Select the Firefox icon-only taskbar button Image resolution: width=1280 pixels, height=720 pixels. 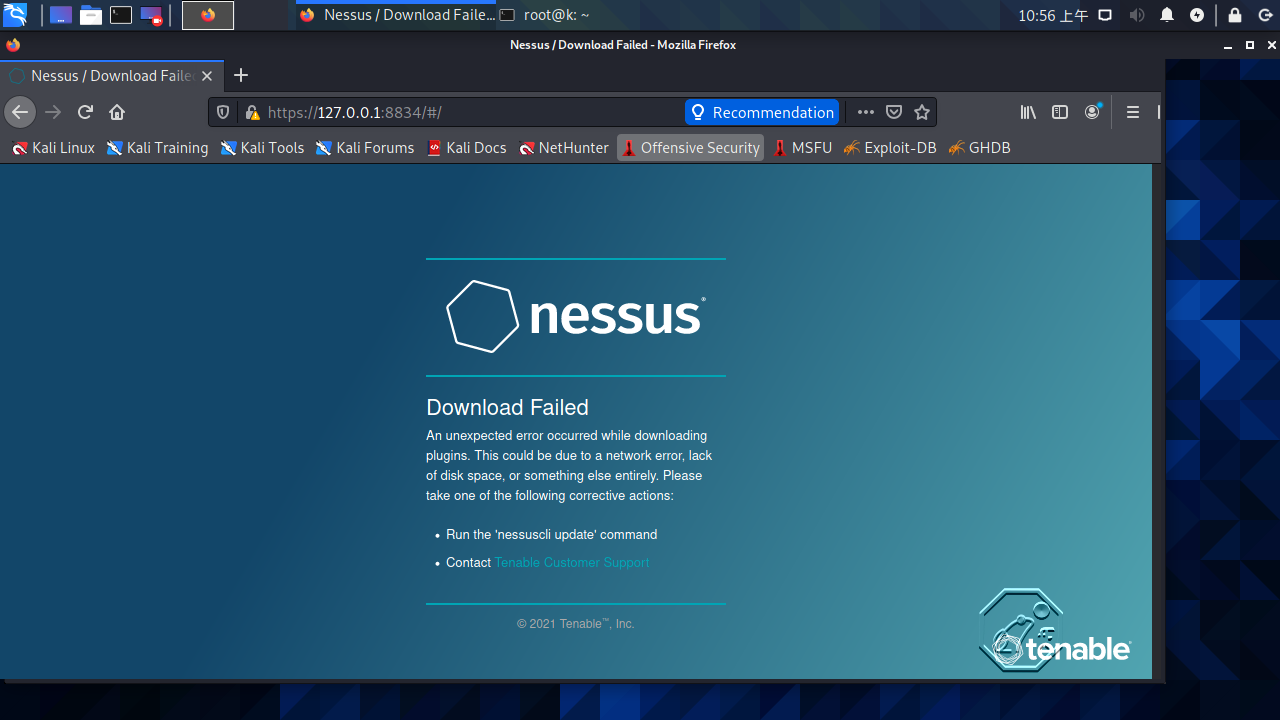pos(208,15)
